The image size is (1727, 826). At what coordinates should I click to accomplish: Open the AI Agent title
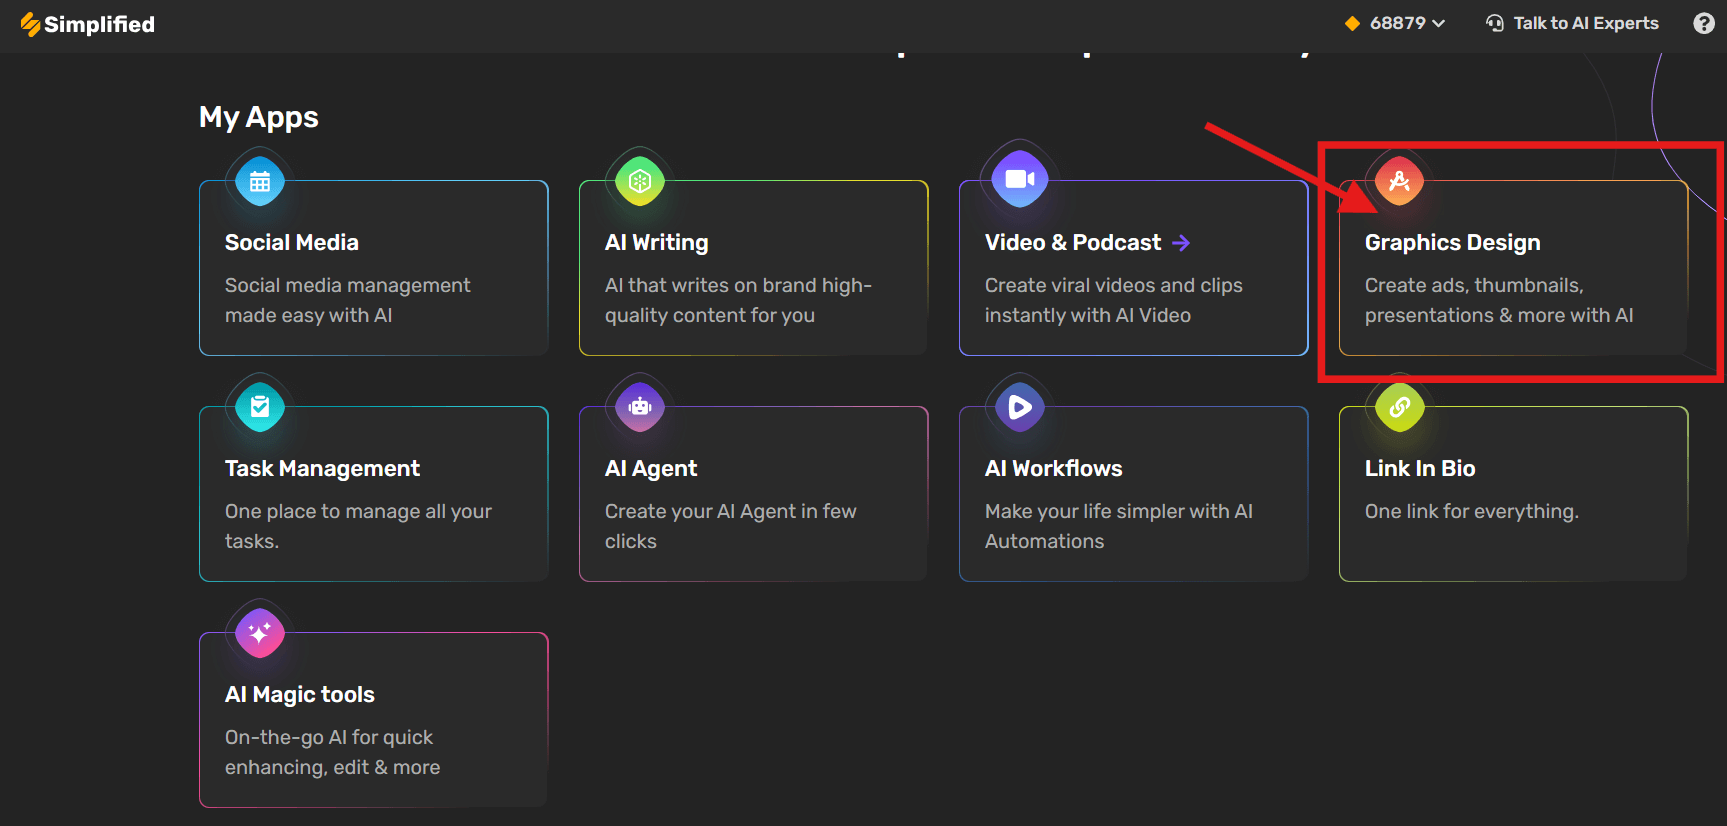[x=651, y=469]
